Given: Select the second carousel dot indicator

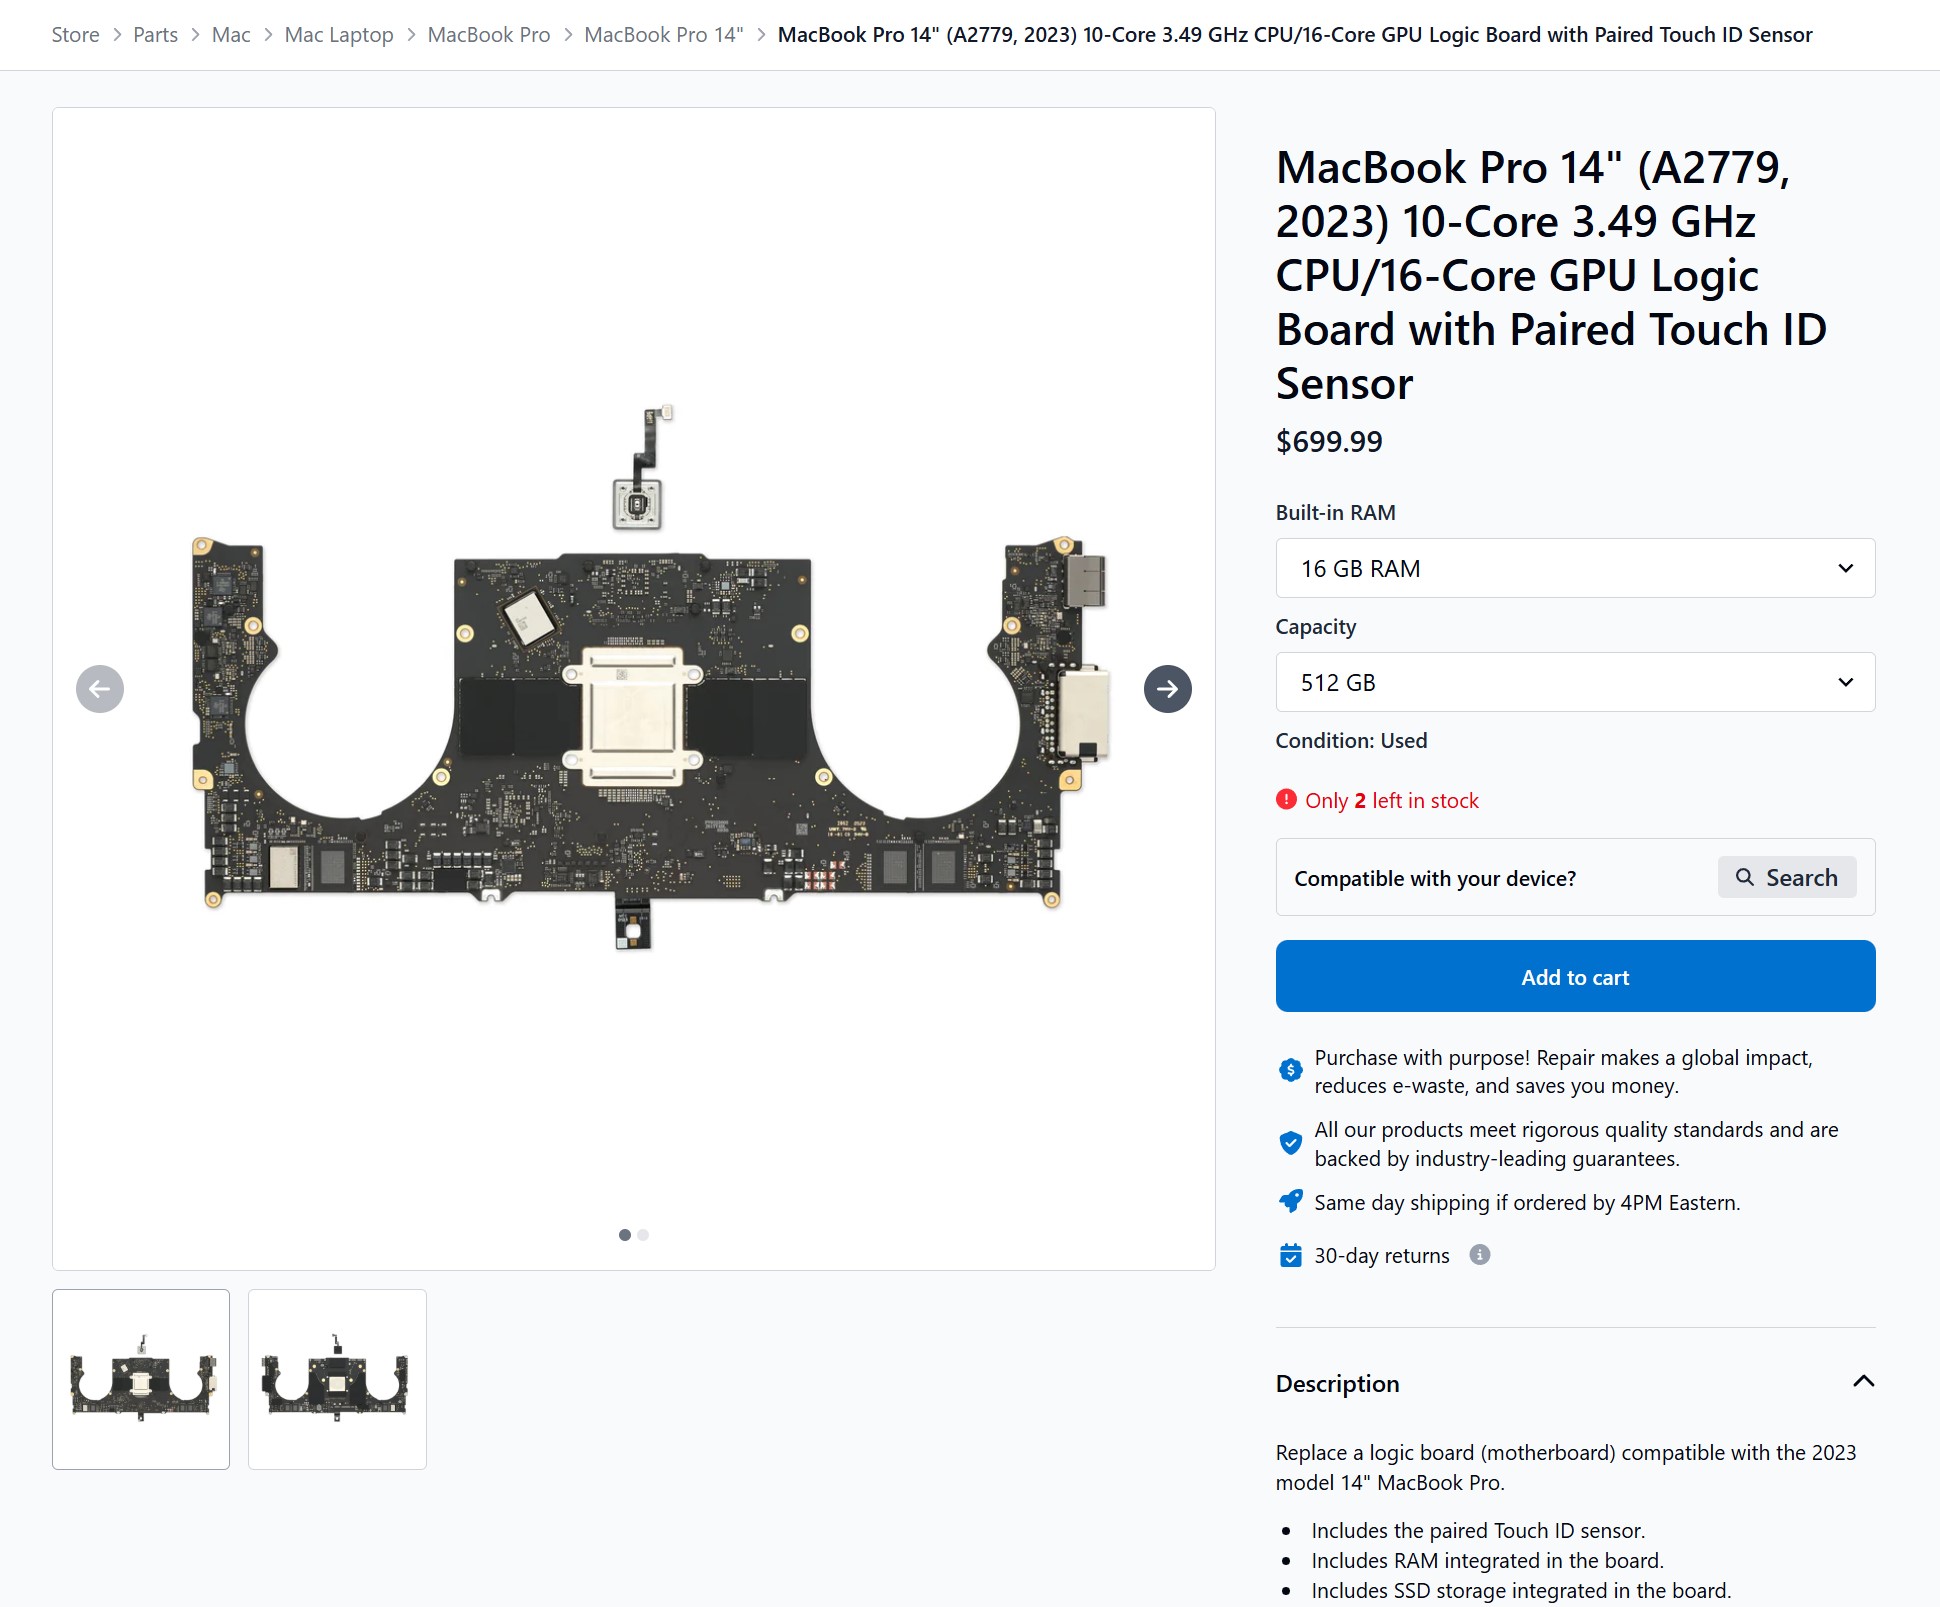Looking at the screenshot, I should pos(644,1234).
